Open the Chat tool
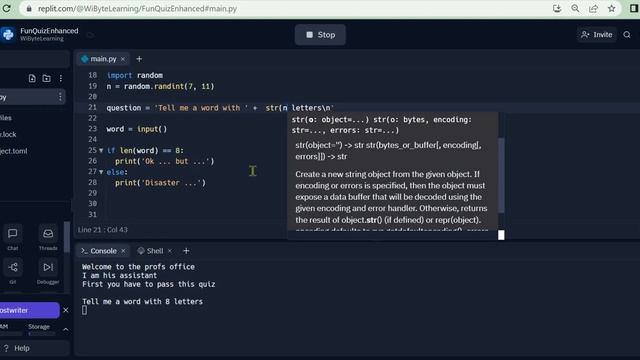Screen dimensions: 640x360 (x=13, y=238)
